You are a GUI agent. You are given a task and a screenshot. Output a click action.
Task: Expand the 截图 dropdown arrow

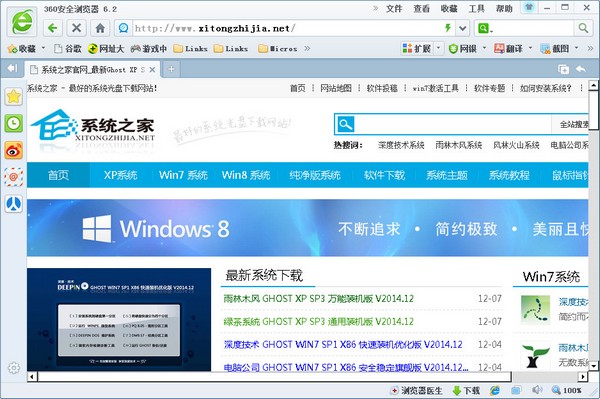(576, 48)
